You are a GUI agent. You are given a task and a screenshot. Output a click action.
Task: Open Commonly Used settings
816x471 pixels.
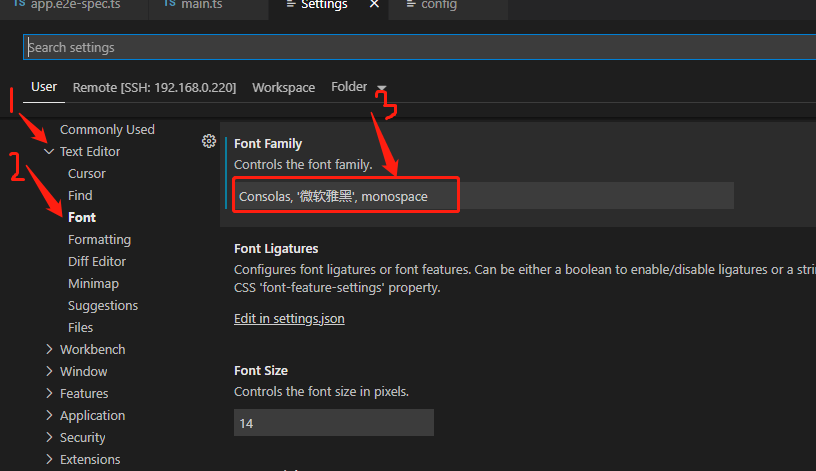[x=107, y=130]
